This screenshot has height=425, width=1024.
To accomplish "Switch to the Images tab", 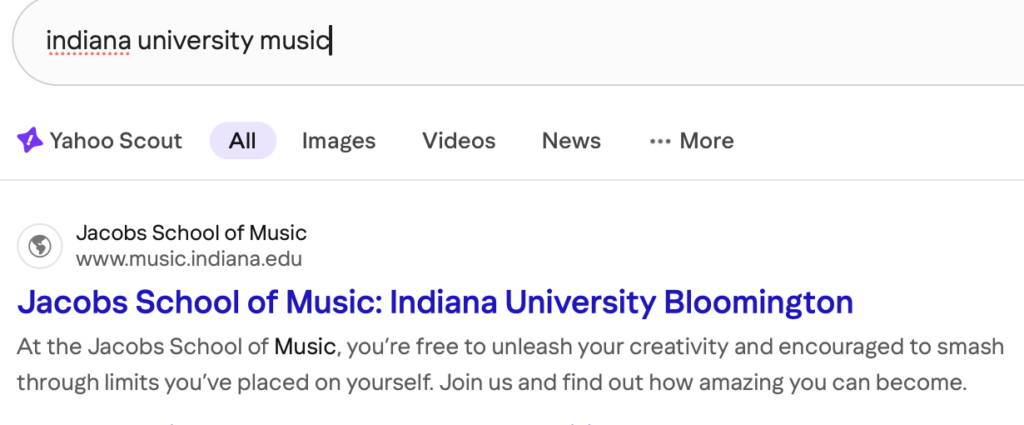I will (338, 141).
